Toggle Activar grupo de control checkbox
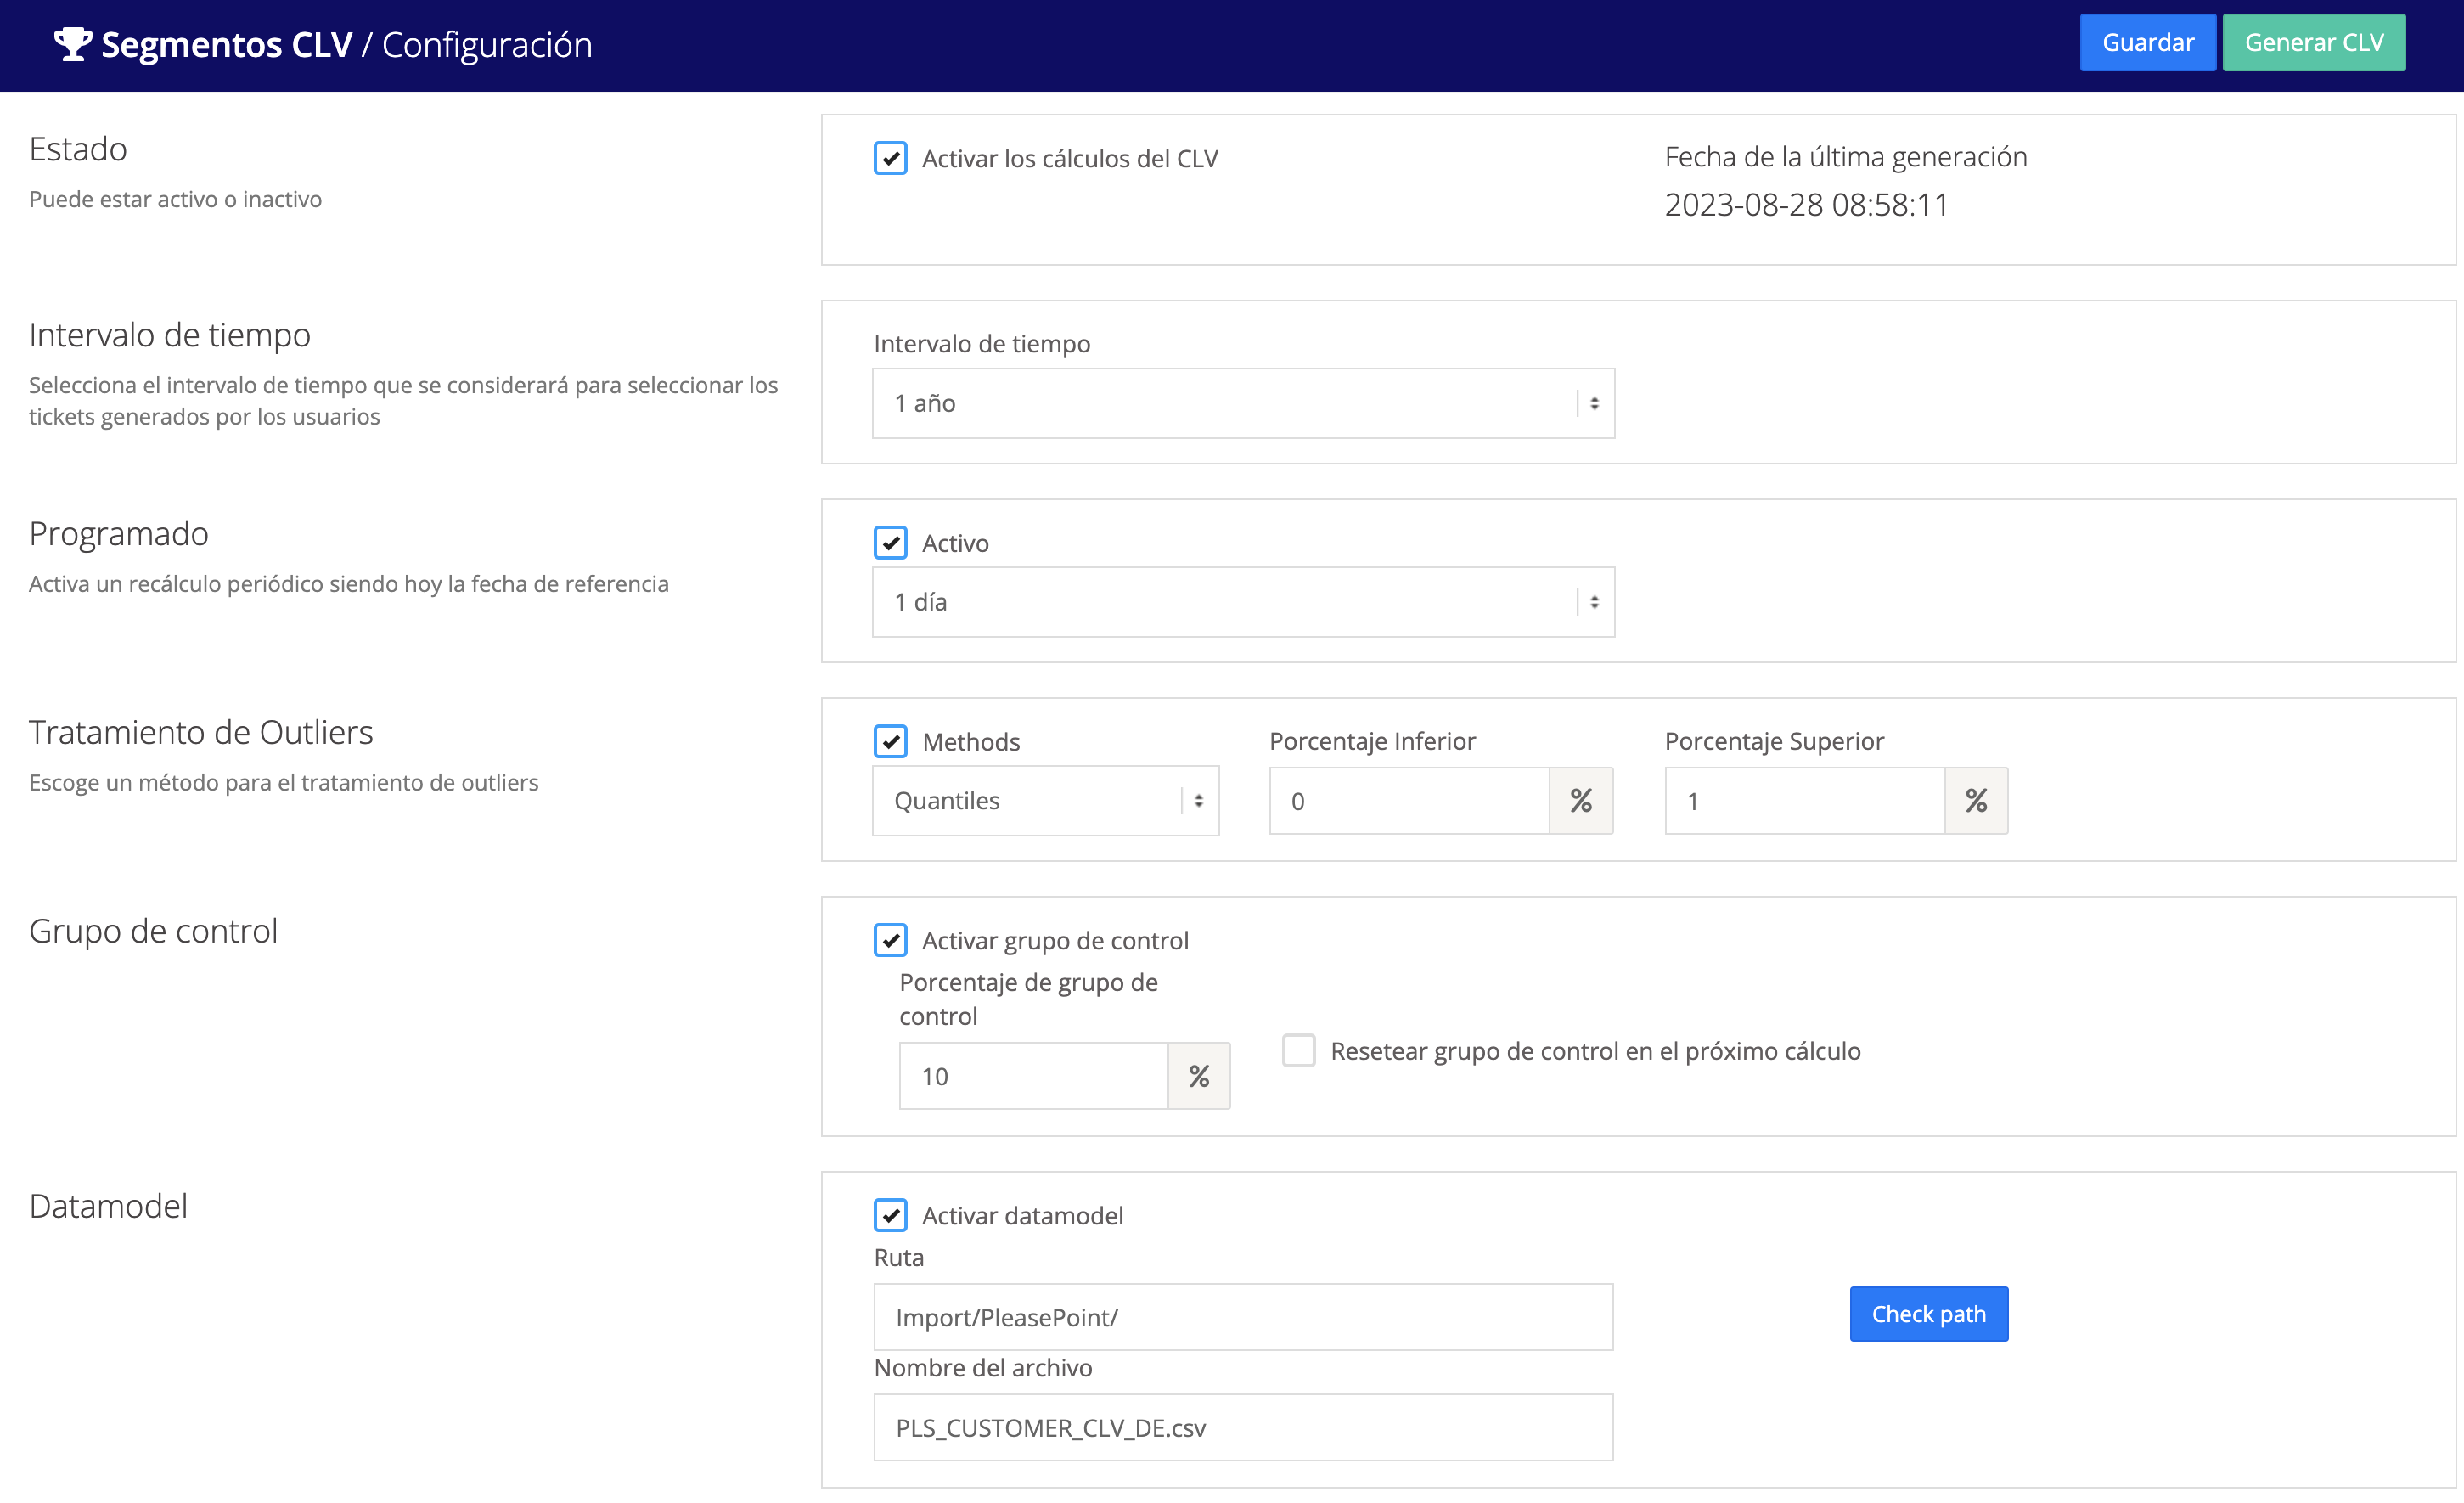 pos(890,940)
